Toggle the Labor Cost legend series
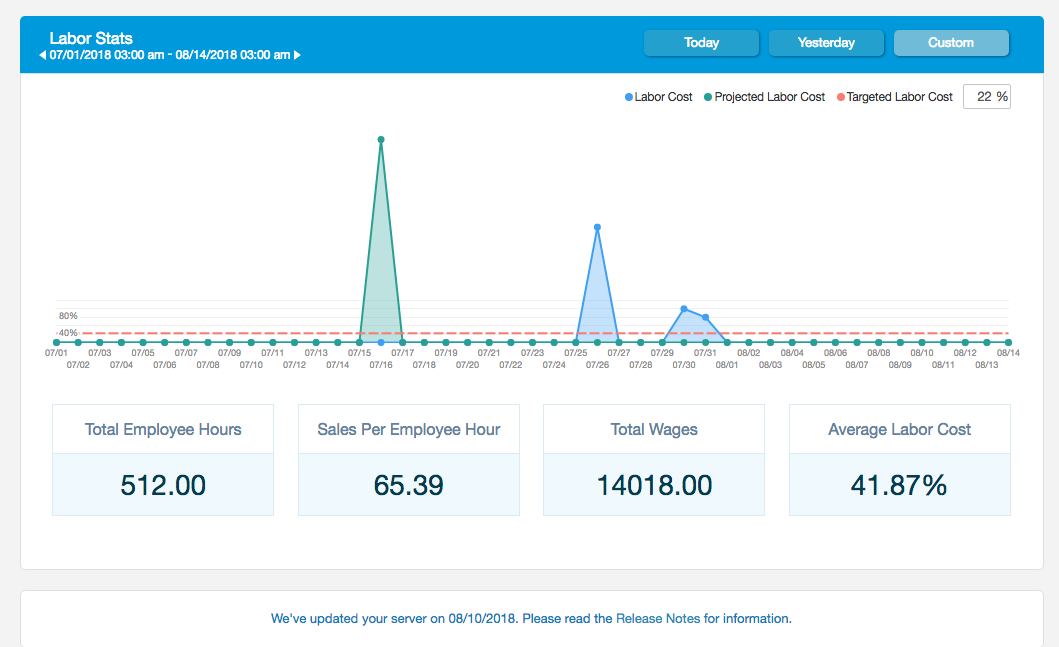 tap(658, 97)
